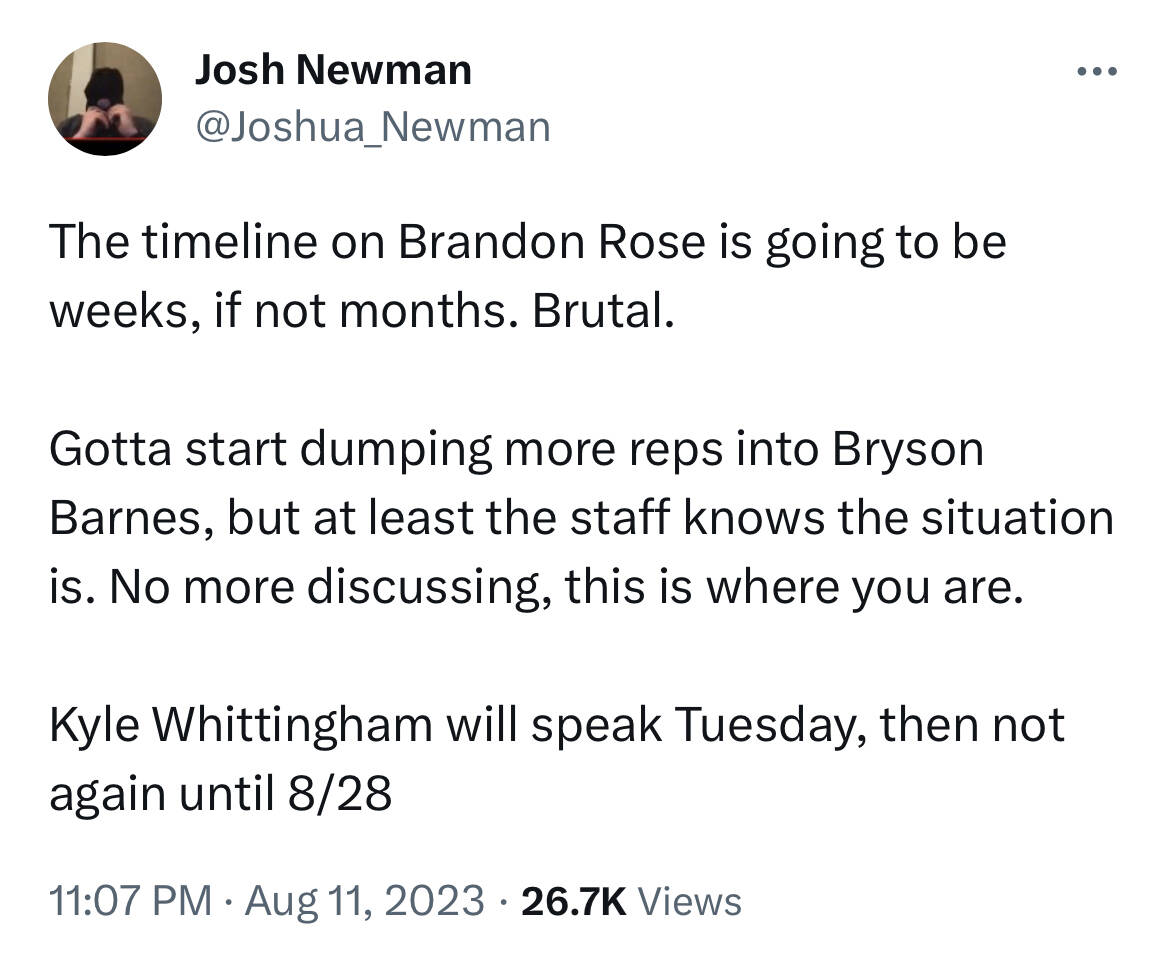This screenshot has width=1170, height=961.
Task: Click the Aug 11, 2023 date
Action: tap(365, 900)
